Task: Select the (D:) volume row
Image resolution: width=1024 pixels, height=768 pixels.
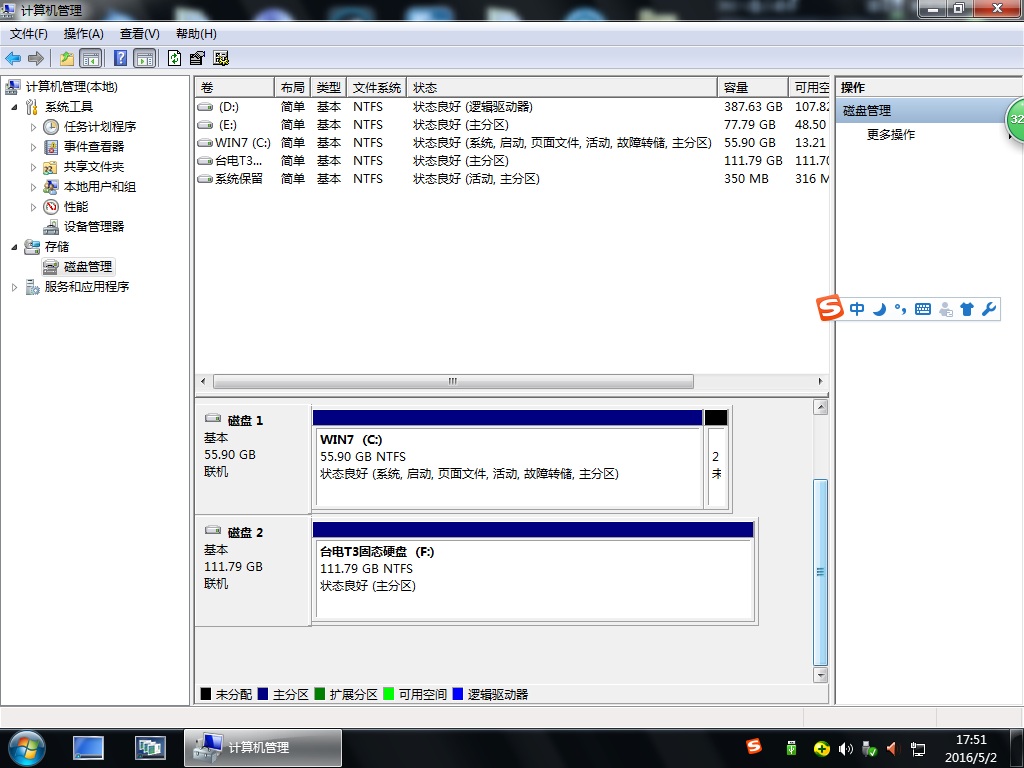Action: (512, 106)
